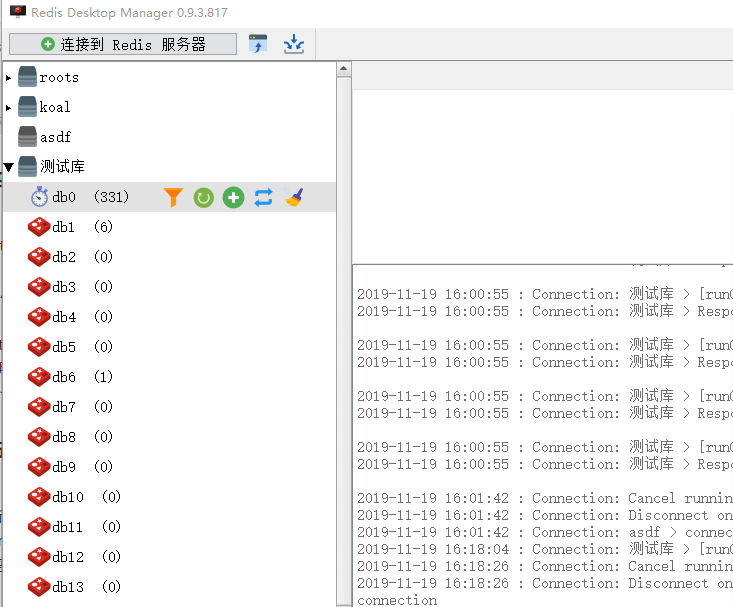Click the db9 red Redis icon

(39, 467)
